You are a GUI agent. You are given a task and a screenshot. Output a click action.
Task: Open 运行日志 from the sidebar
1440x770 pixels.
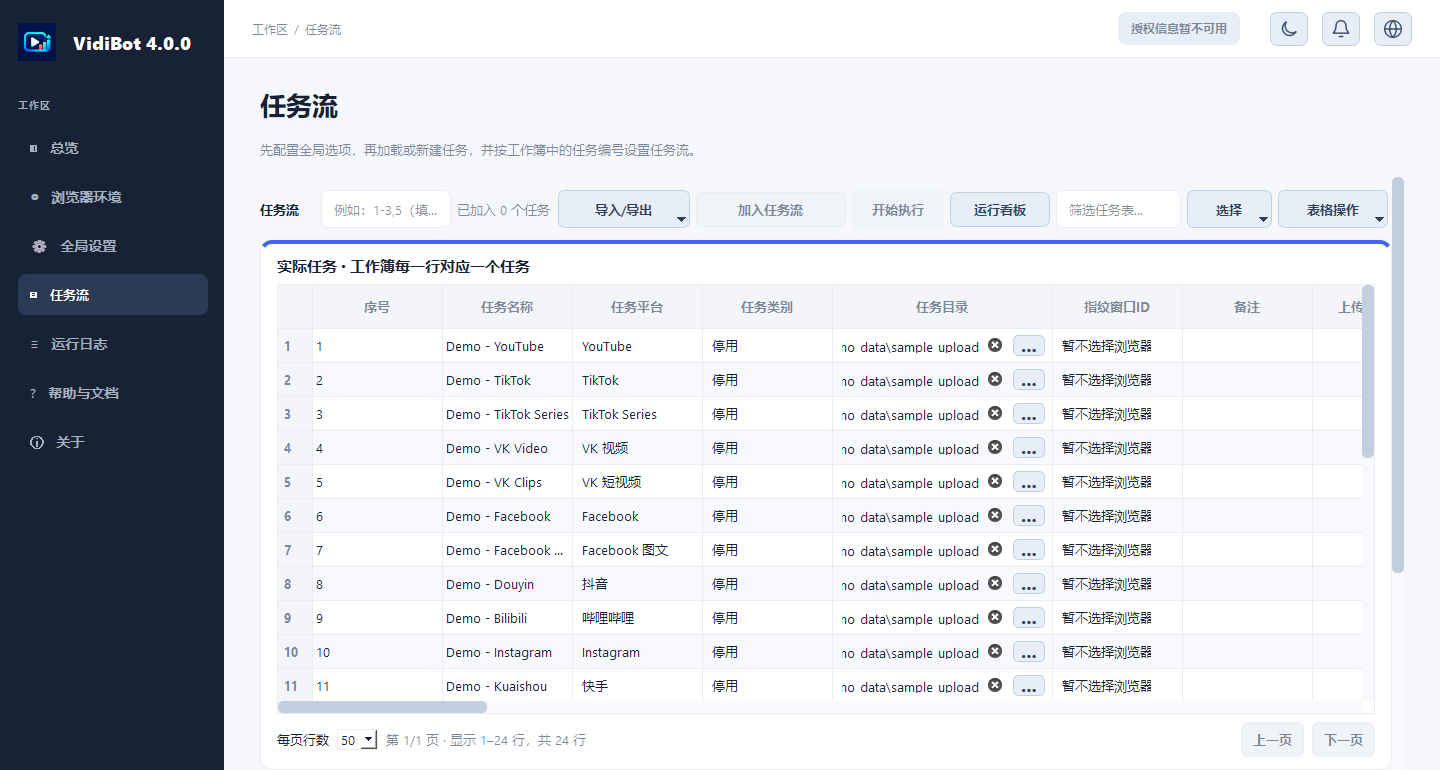[x=113, y=344]
